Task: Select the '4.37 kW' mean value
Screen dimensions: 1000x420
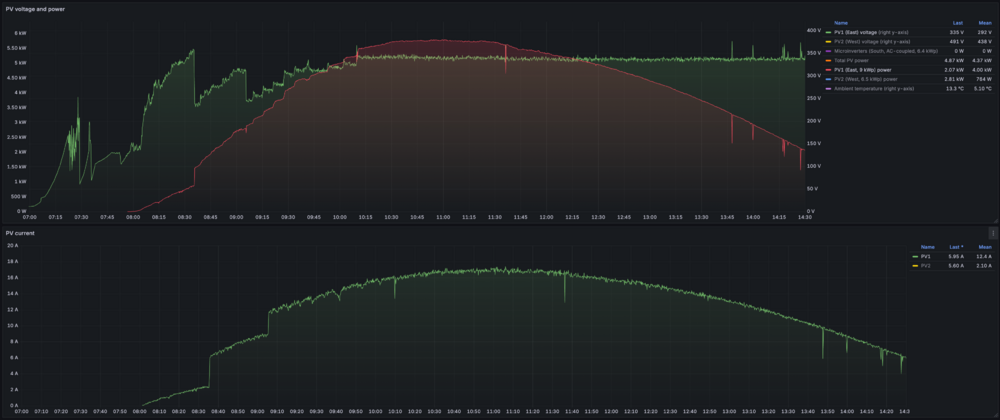Action: 982,61
